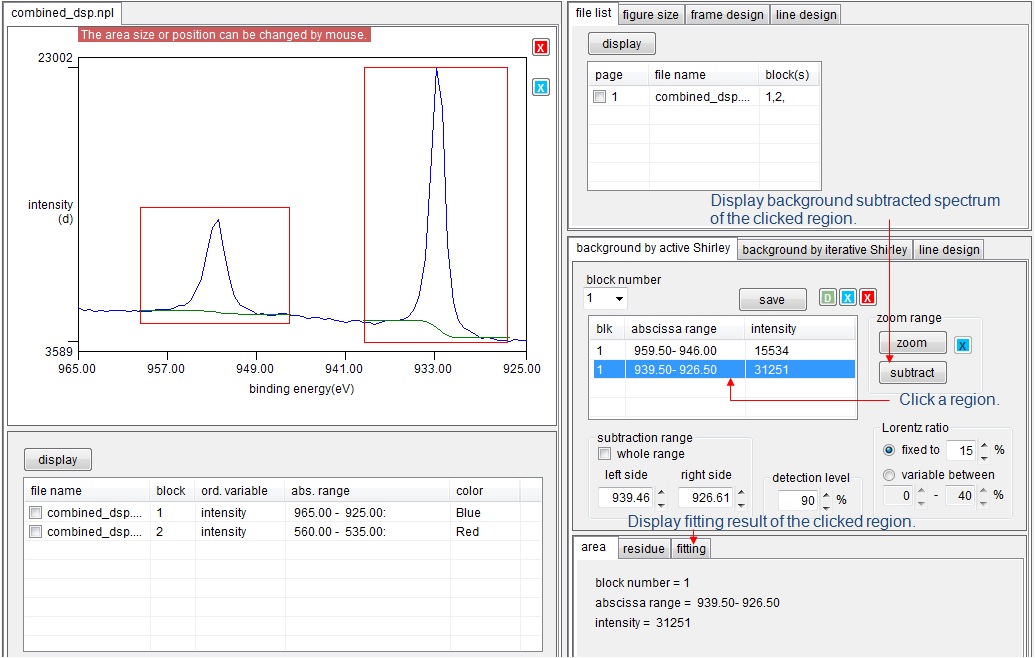Increase the variable upper bound 40 stepper
Screen dimensions: 1035x658
pos(984,490)
